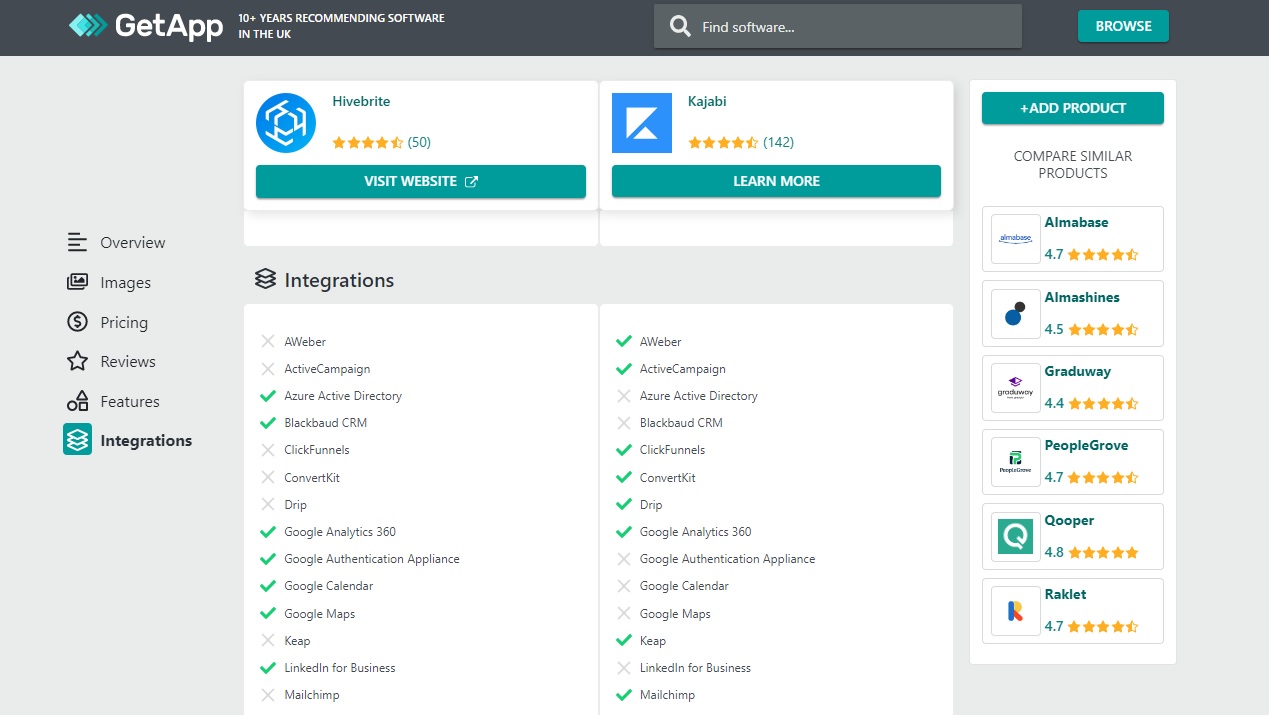Open the Reviews section

point(128,361)
